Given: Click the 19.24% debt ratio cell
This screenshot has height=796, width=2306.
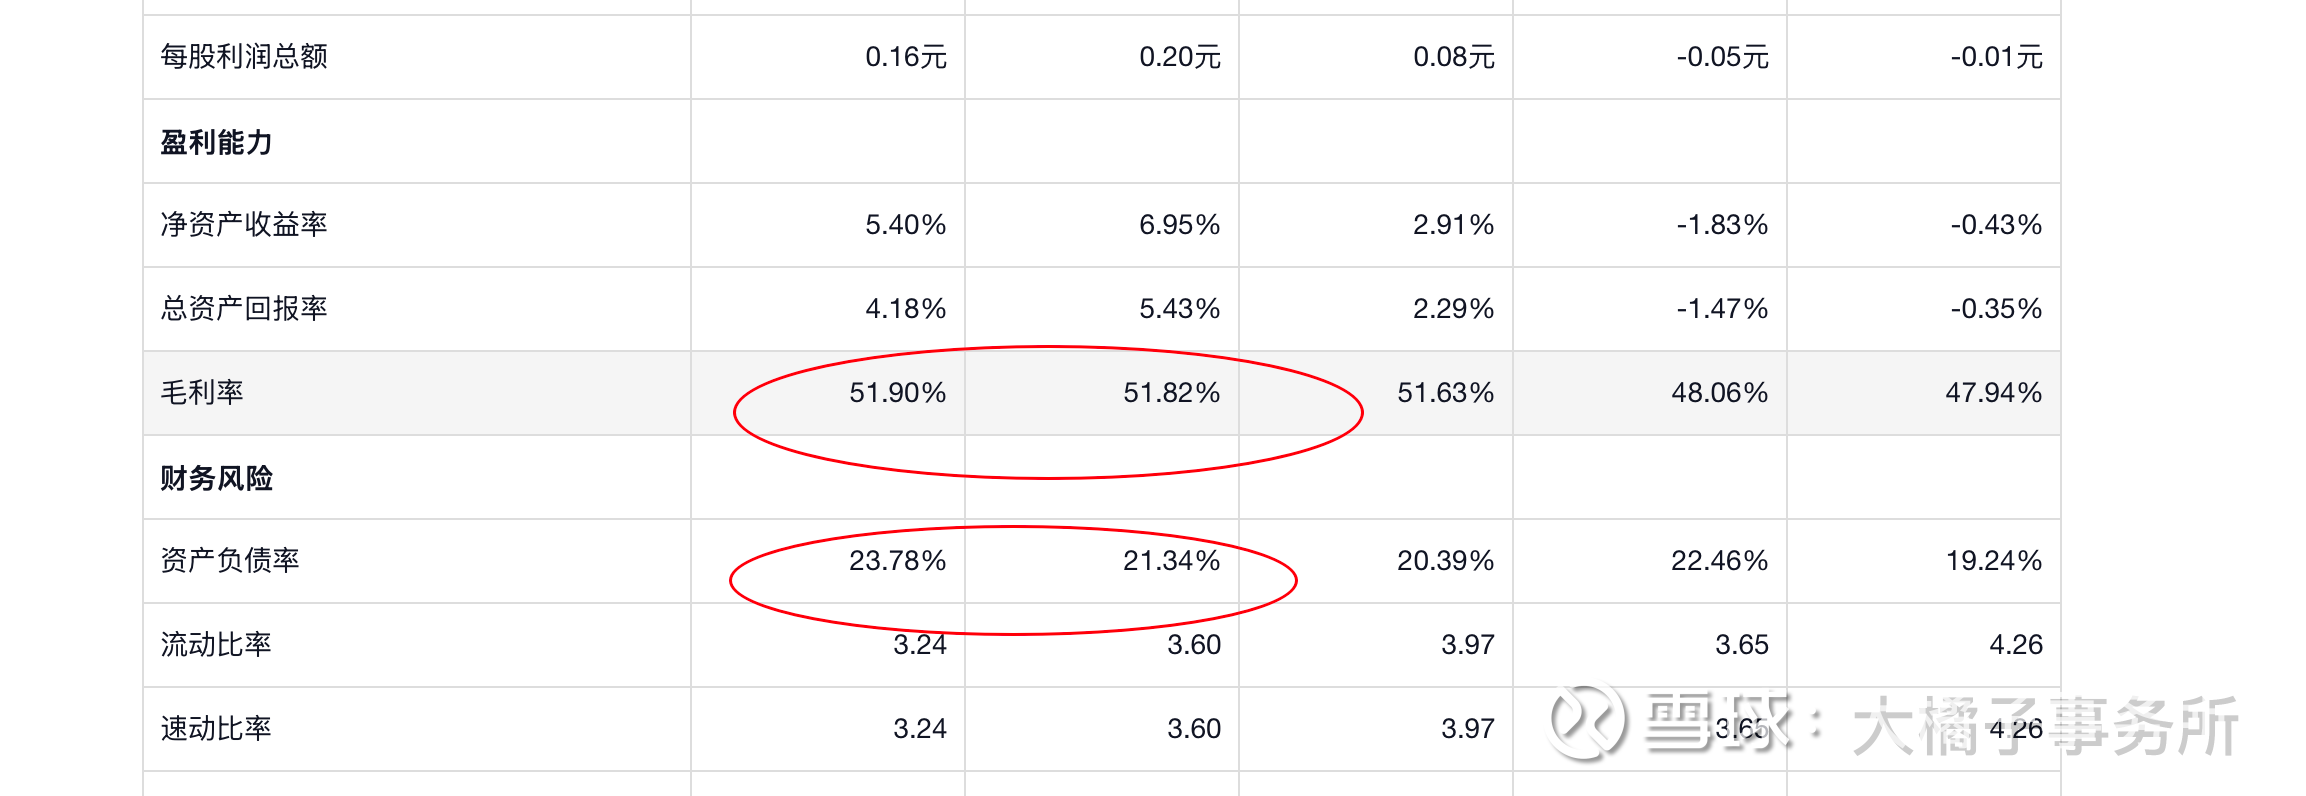Looking at the screenshot, I should tap(1993, 561).
